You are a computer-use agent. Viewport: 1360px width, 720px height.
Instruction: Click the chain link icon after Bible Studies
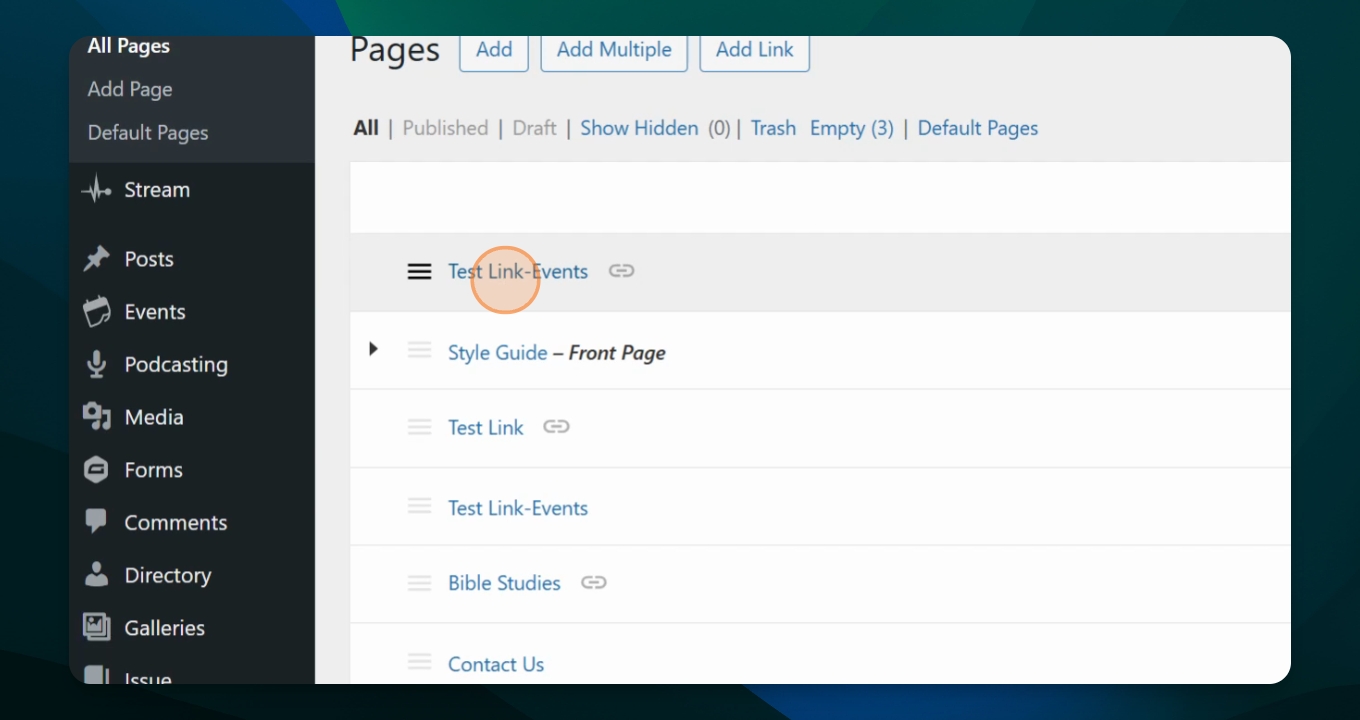click(x=594, y=582)
